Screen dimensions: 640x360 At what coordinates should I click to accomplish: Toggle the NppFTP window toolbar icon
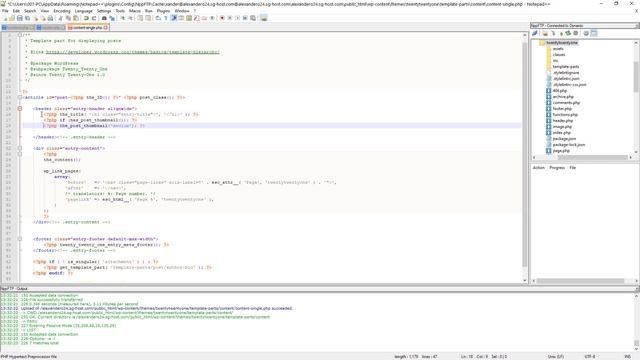pyautogui.click(x=264, y=18)
